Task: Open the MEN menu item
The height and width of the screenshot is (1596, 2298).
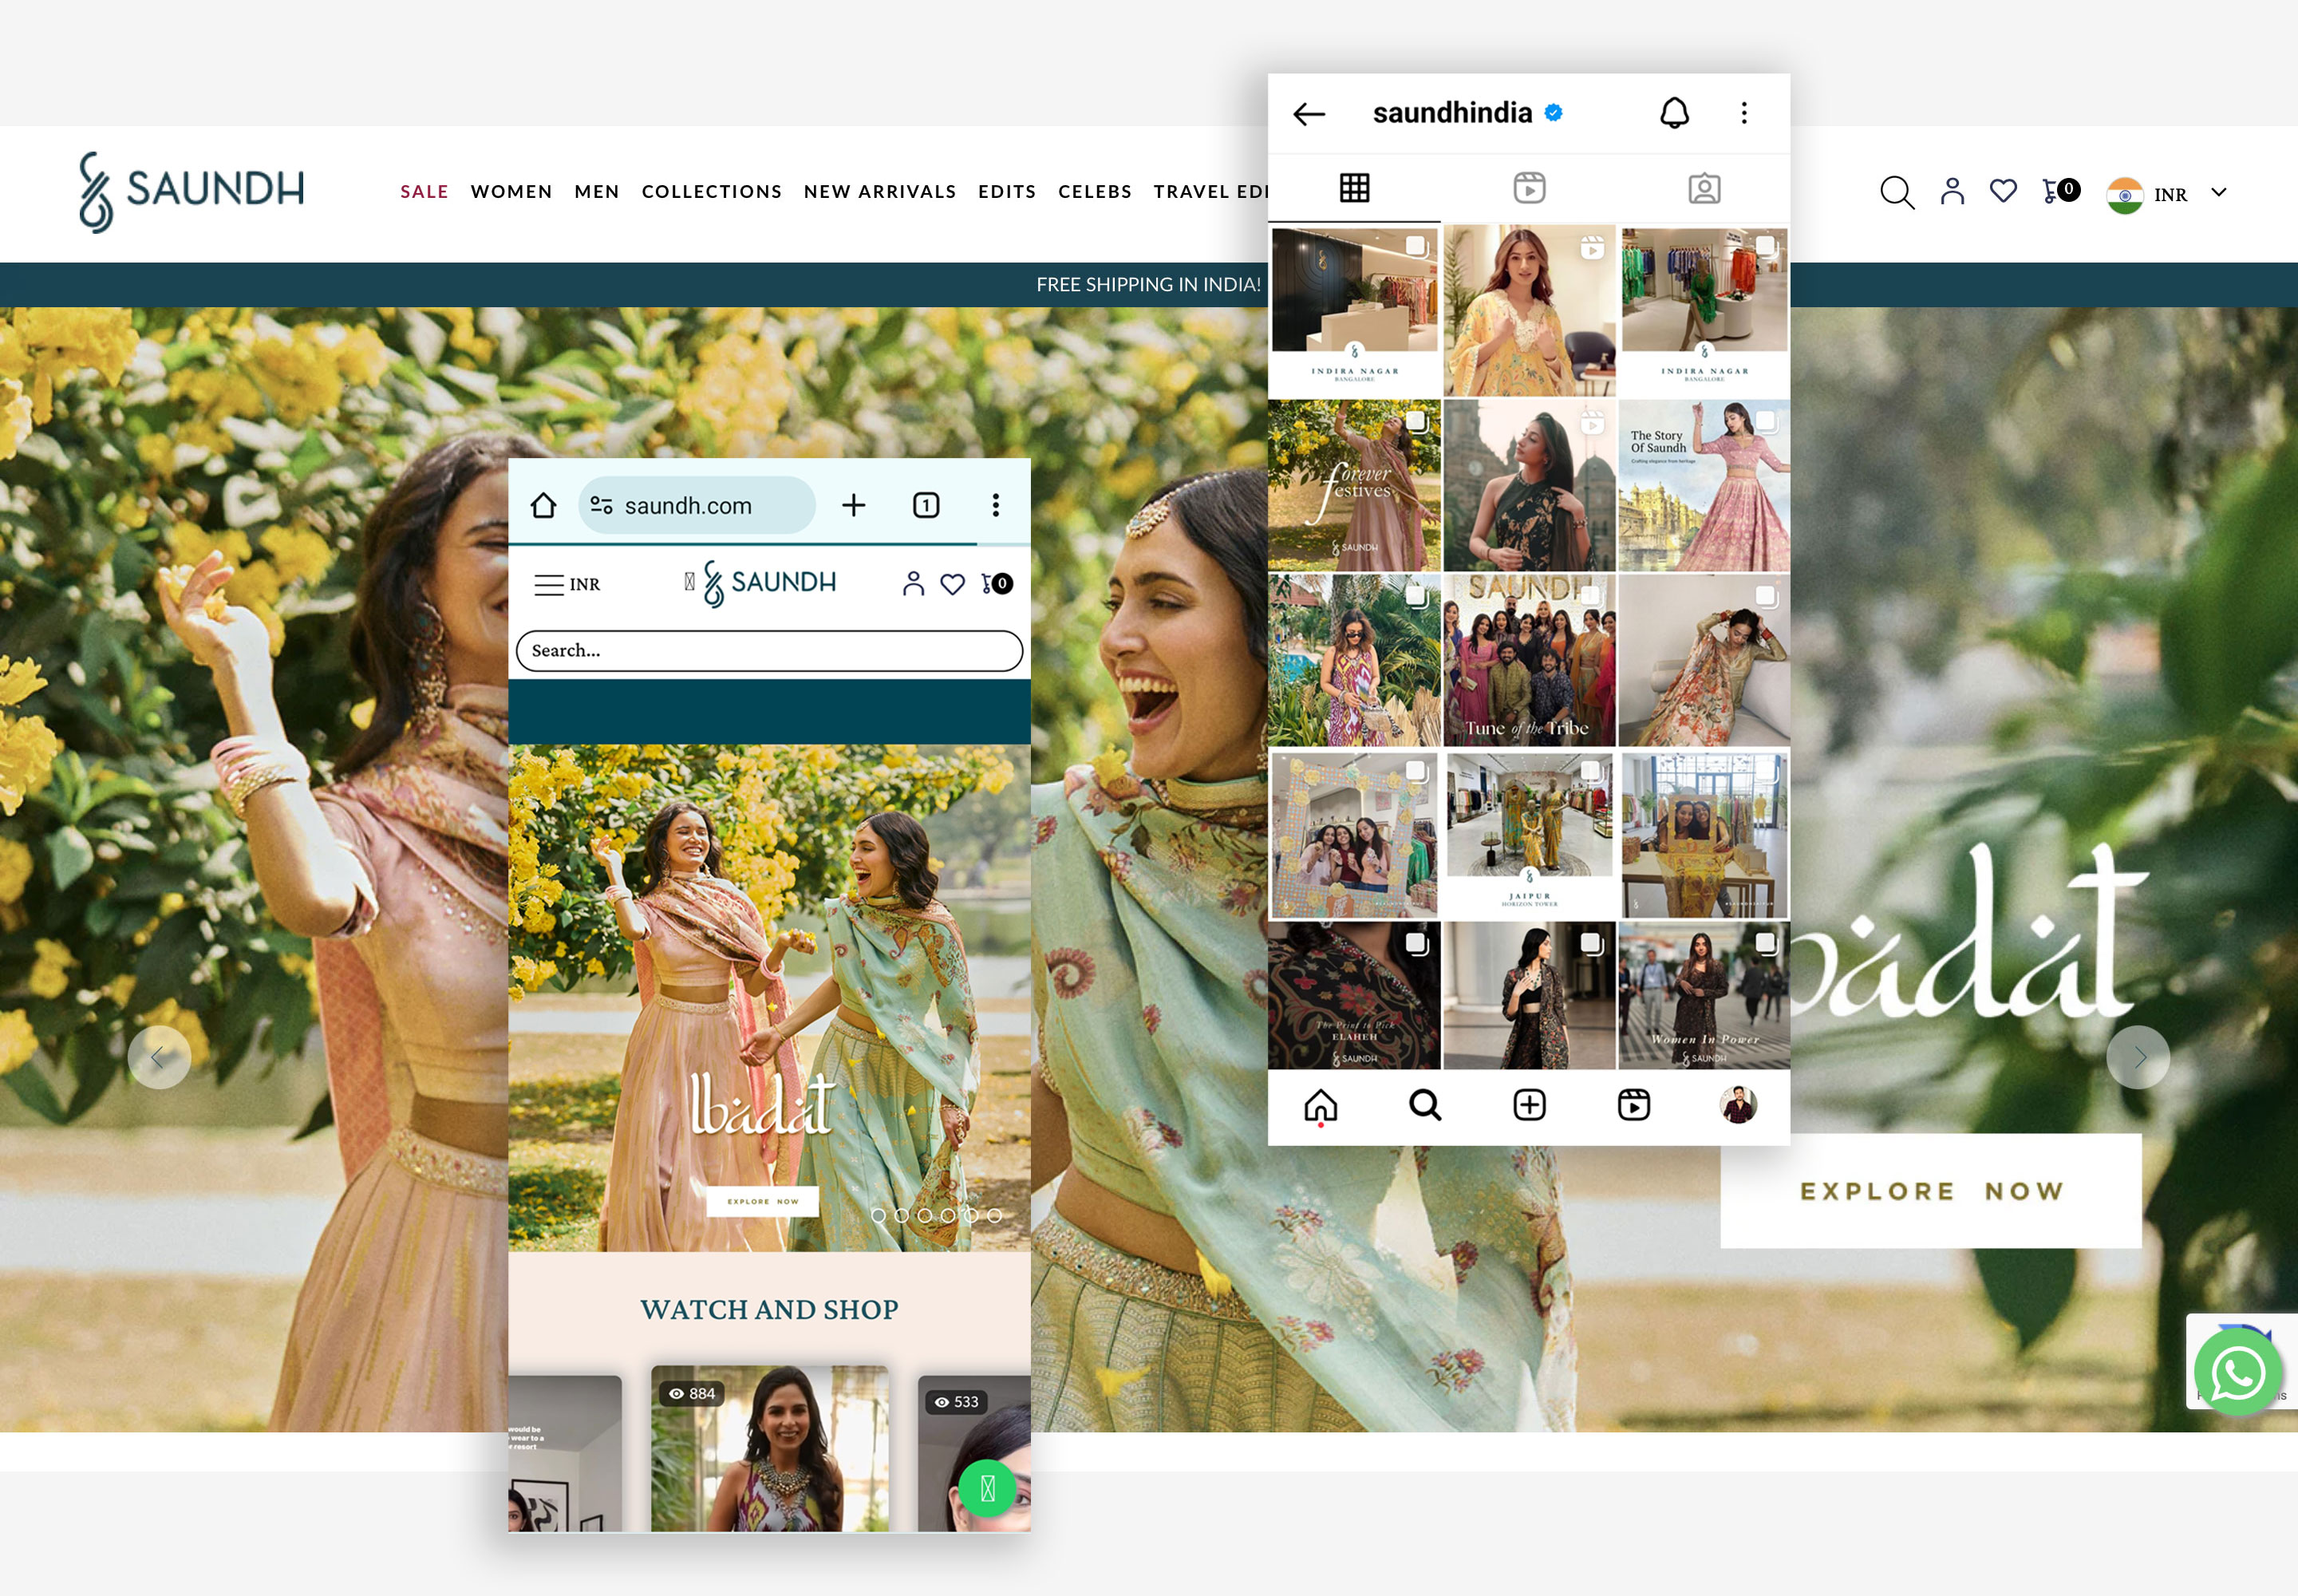Action: [x=597, y=192]
